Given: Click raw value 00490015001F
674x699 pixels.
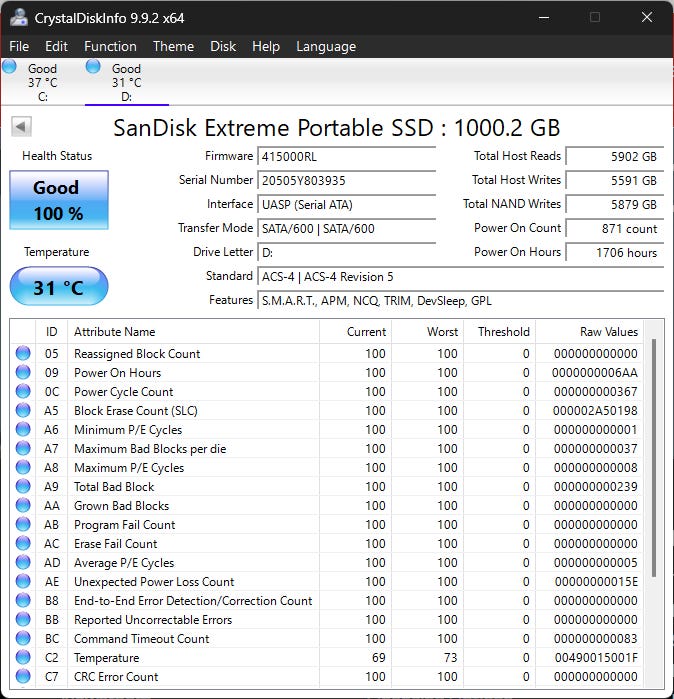Looking at the screenshot, I should 596,658.
